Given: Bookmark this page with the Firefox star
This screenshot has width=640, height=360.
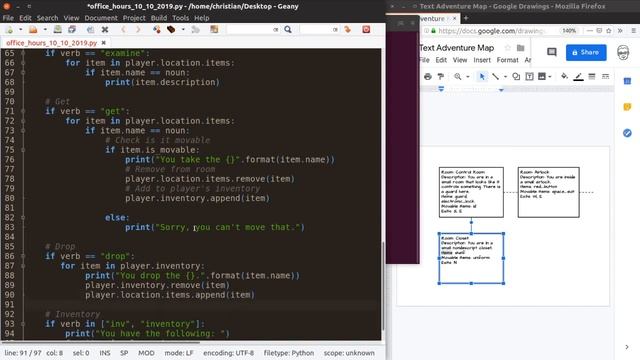Looking at the screenshot, I should click(609, 31).
